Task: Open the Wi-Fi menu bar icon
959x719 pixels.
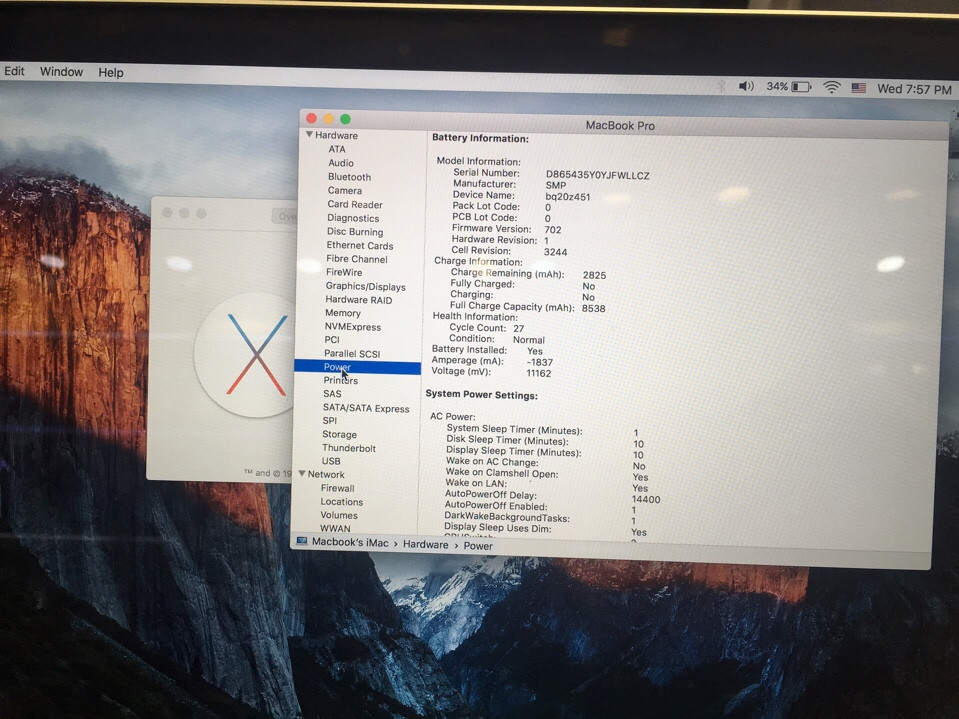Action: pos(832,87)
